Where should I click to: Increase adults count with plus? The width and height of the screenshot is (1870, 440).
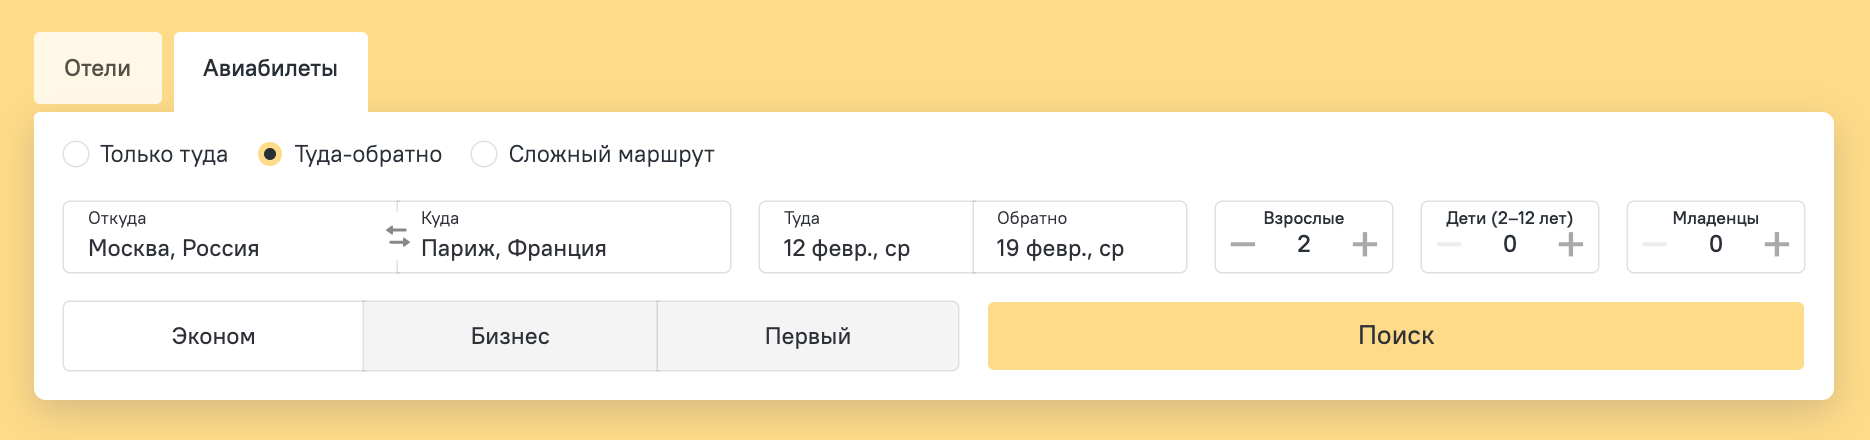(x=1364, y=245)
